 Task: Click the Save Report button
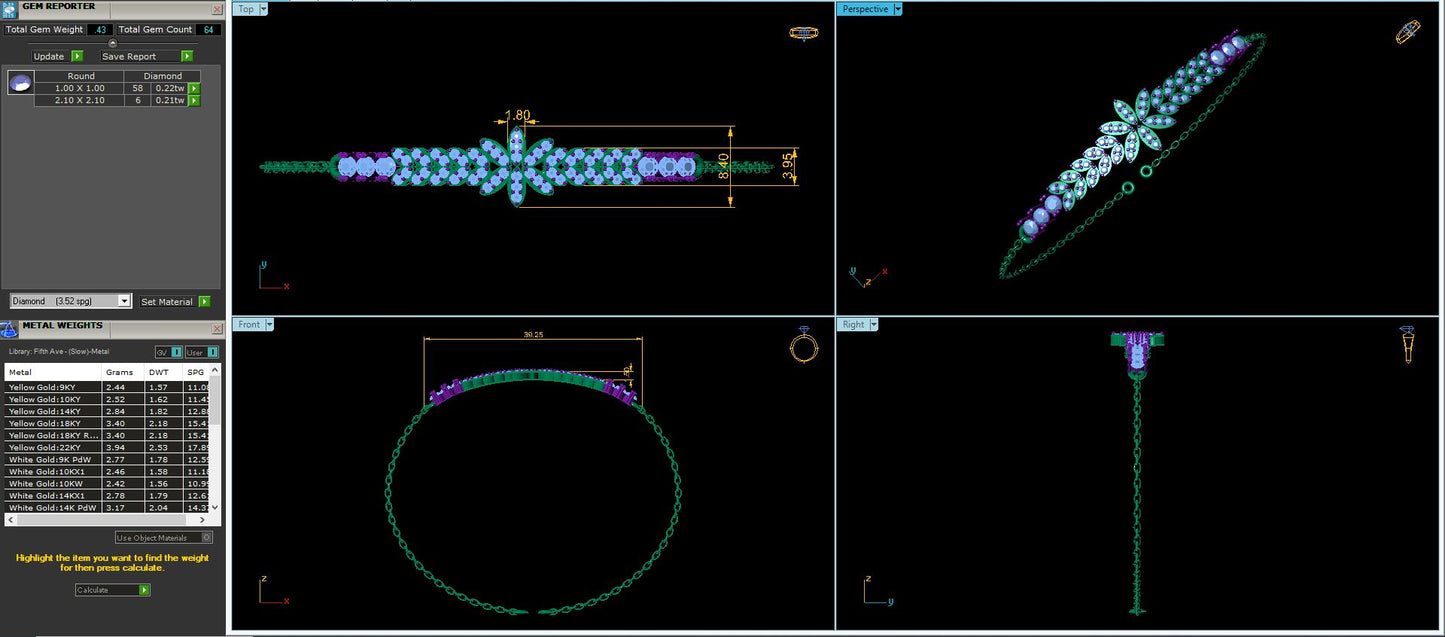click(140, 56)
